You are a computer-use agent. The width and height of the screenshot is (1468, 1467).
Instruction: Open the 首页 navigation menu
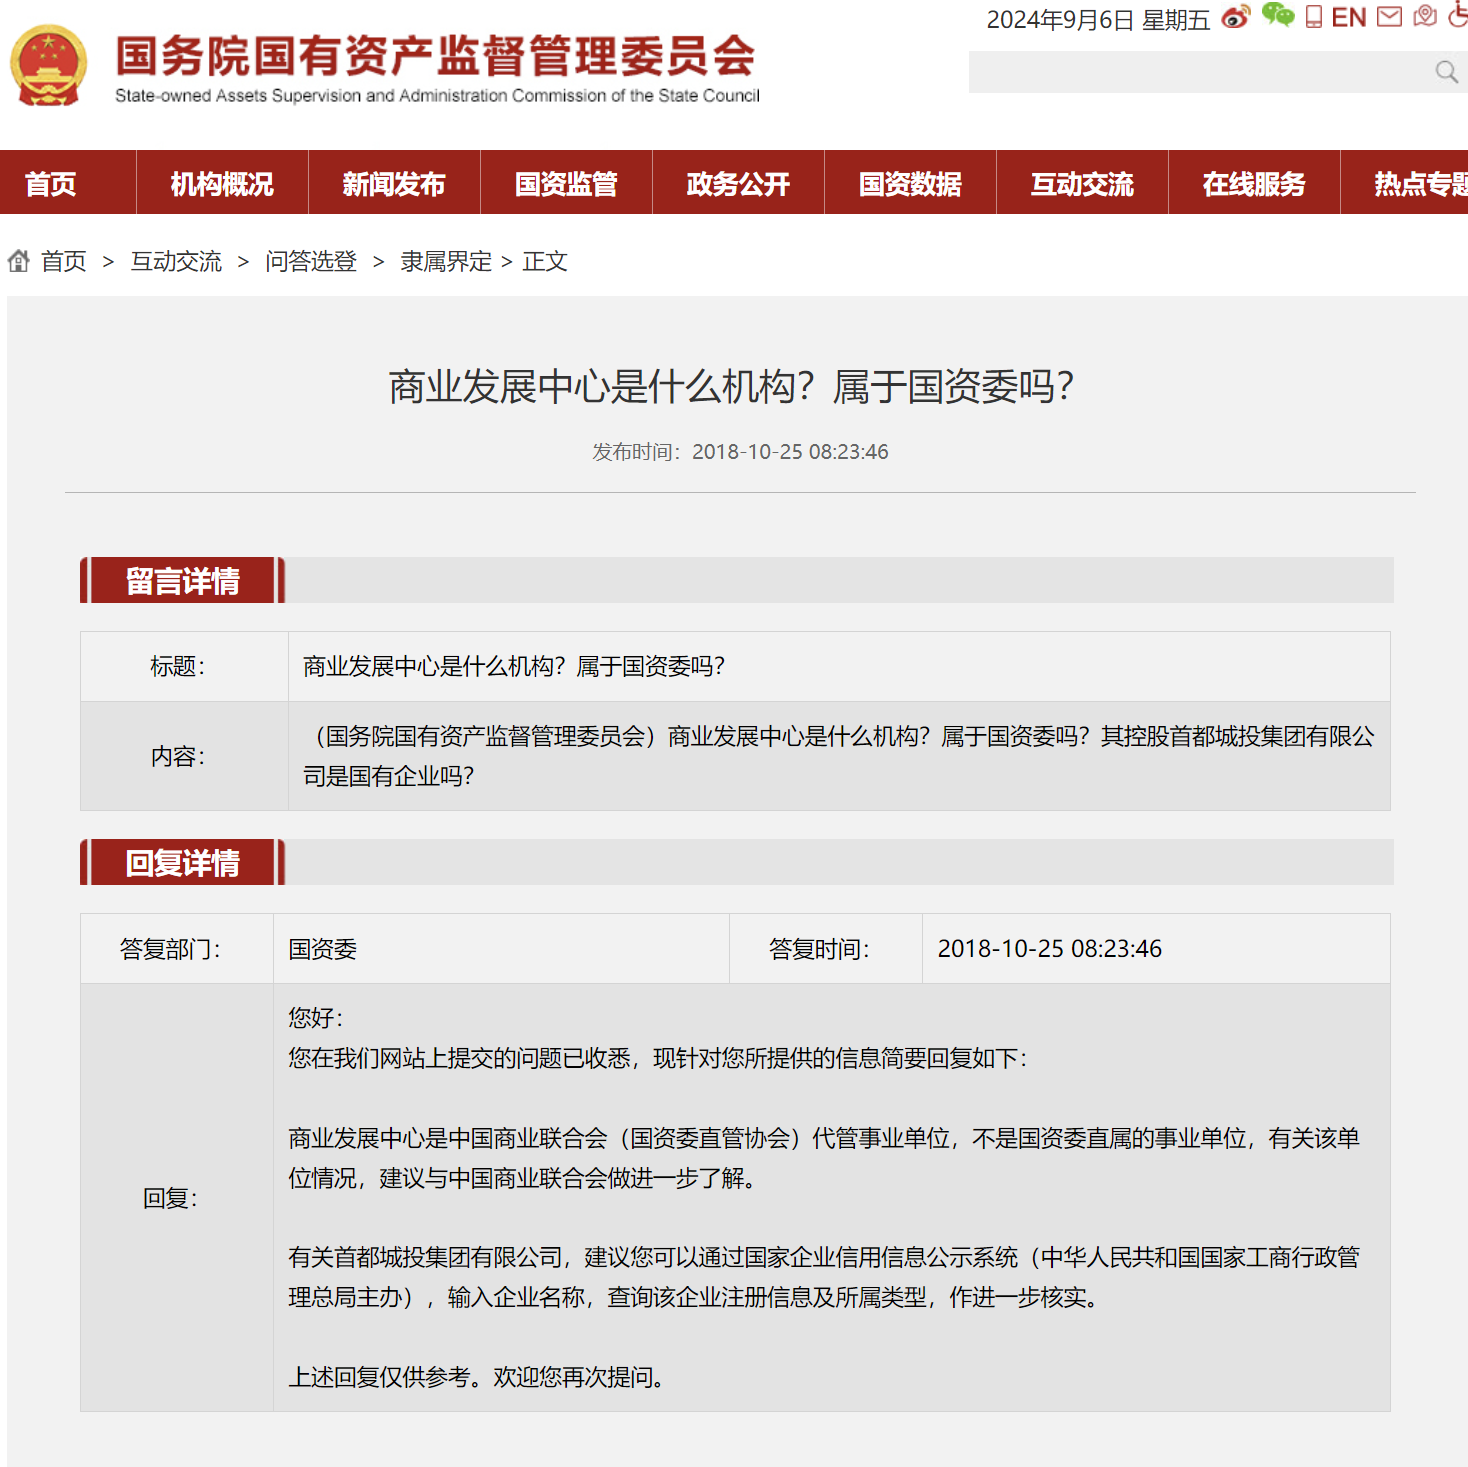[x=49, y=183]
